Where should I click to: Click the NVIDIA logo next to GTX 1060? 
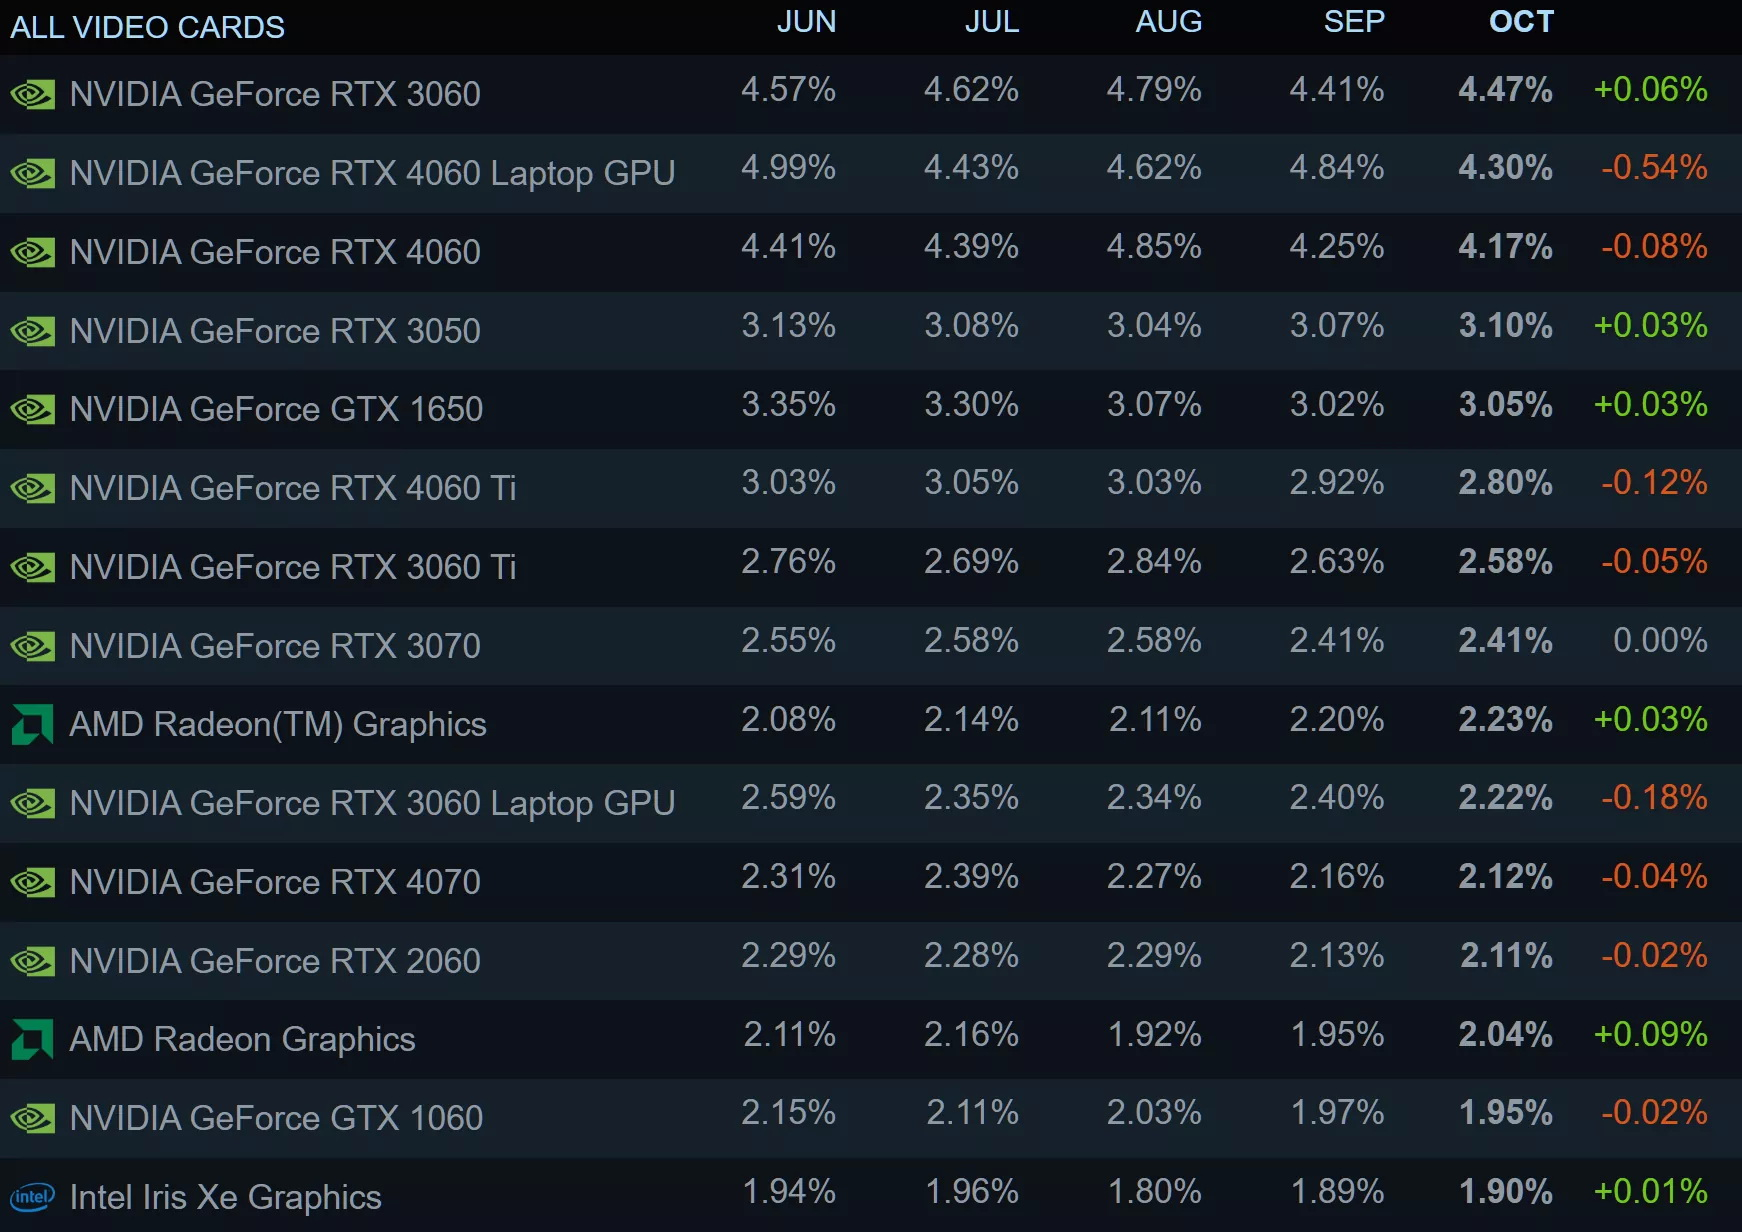[32, 1119]
